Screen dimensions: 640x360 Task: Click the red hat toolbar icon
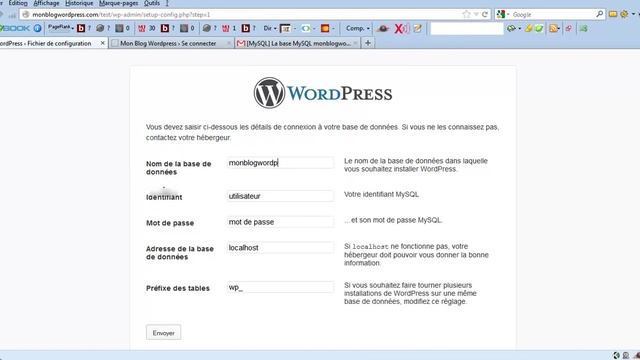[383, 28]
